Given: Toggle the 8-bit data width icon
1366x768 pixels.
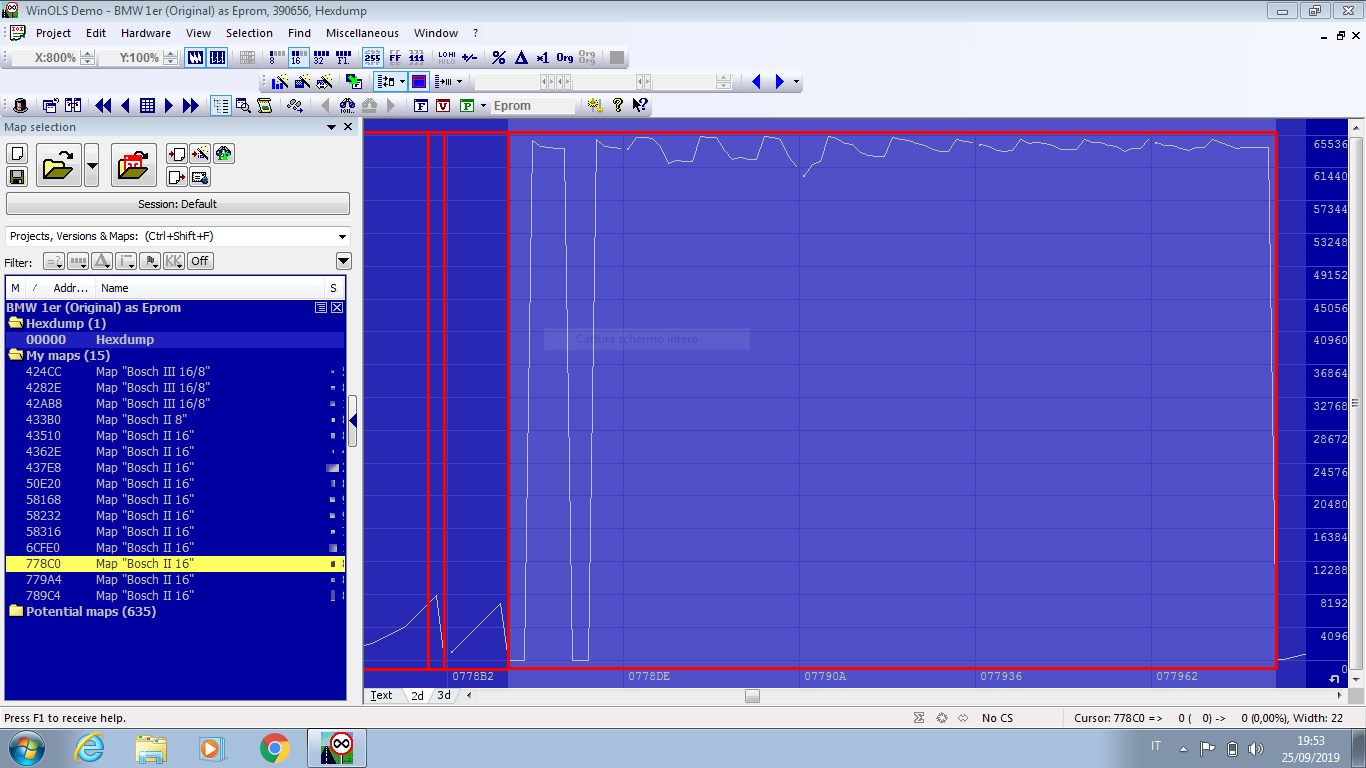Looking at the screenshot, I should (273, 58).
